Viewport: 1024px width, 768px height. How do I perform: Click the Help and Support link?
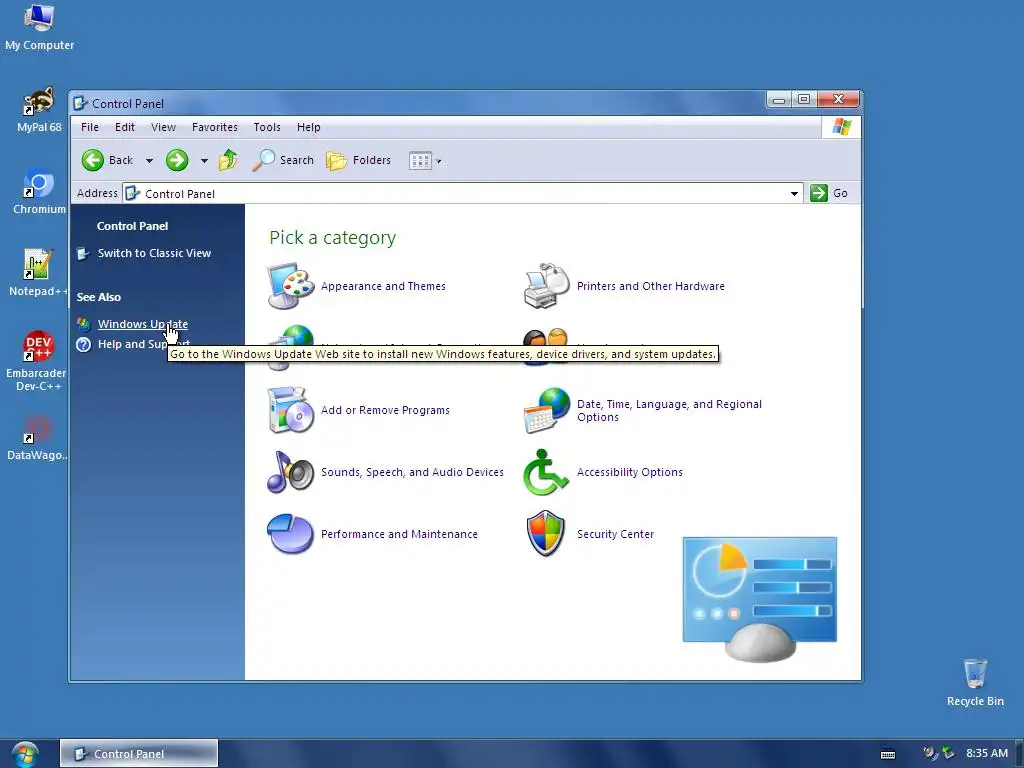[x=144, y=344]
